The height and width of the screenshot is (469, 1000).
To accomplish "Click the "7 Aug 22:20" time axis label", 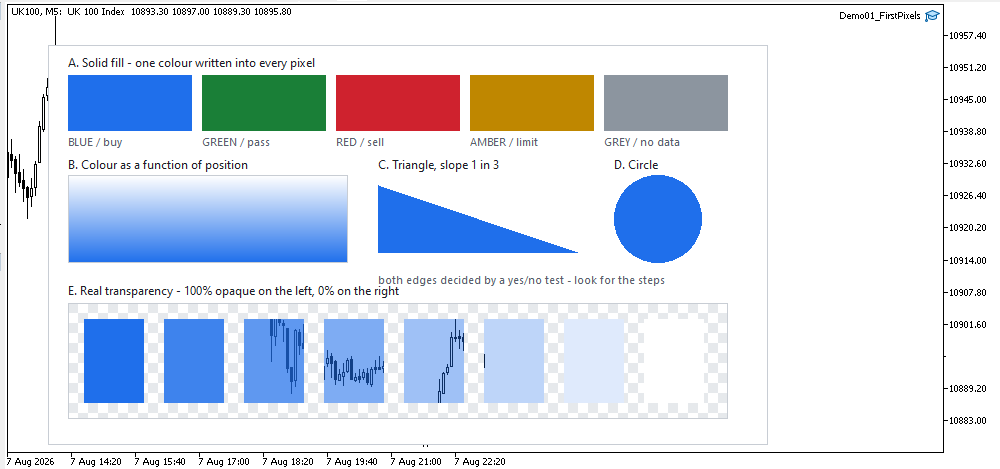I will pos(480,461).
